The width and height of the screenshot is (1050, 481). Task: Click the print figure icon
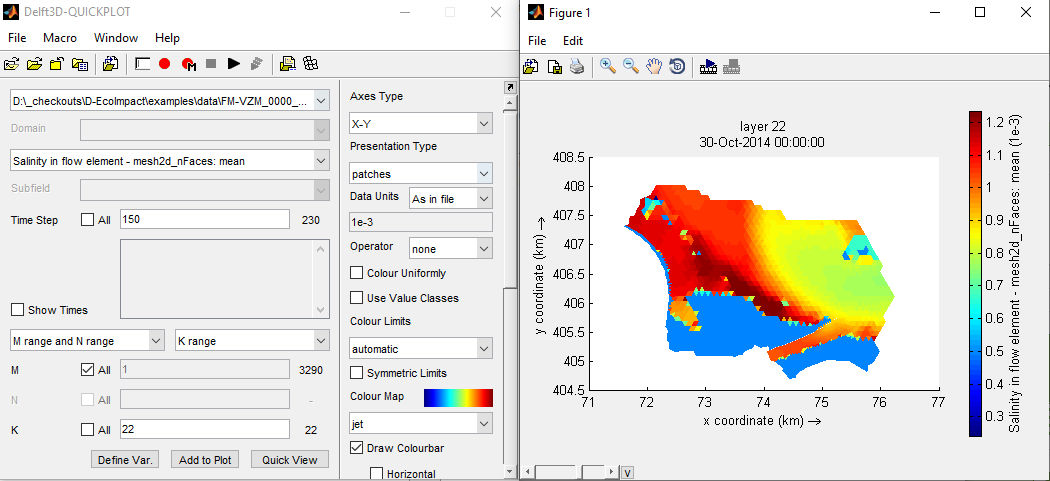coord(576,67)
